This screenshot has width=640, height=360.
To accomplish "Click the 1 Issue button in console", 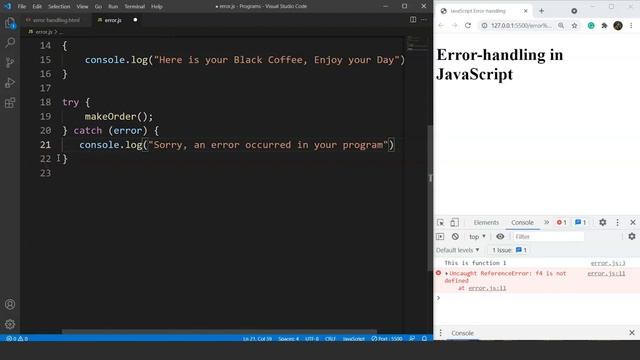I will point(509,250).
